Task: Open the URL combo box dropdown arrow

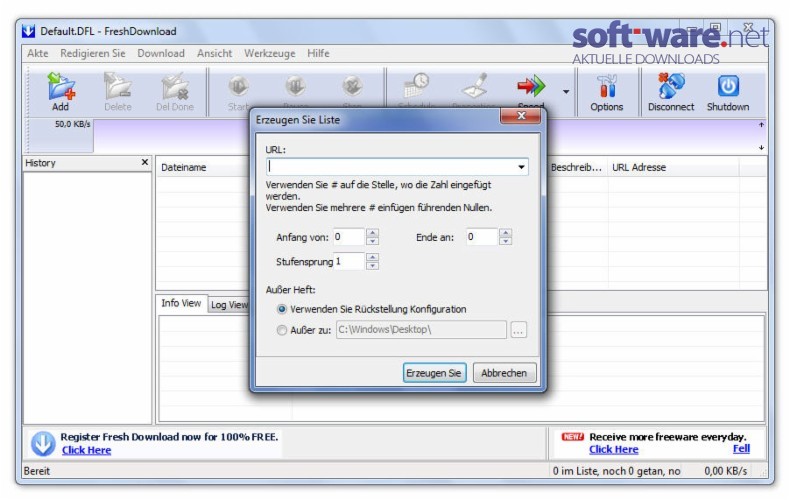Action: click(x=521, y=167)
